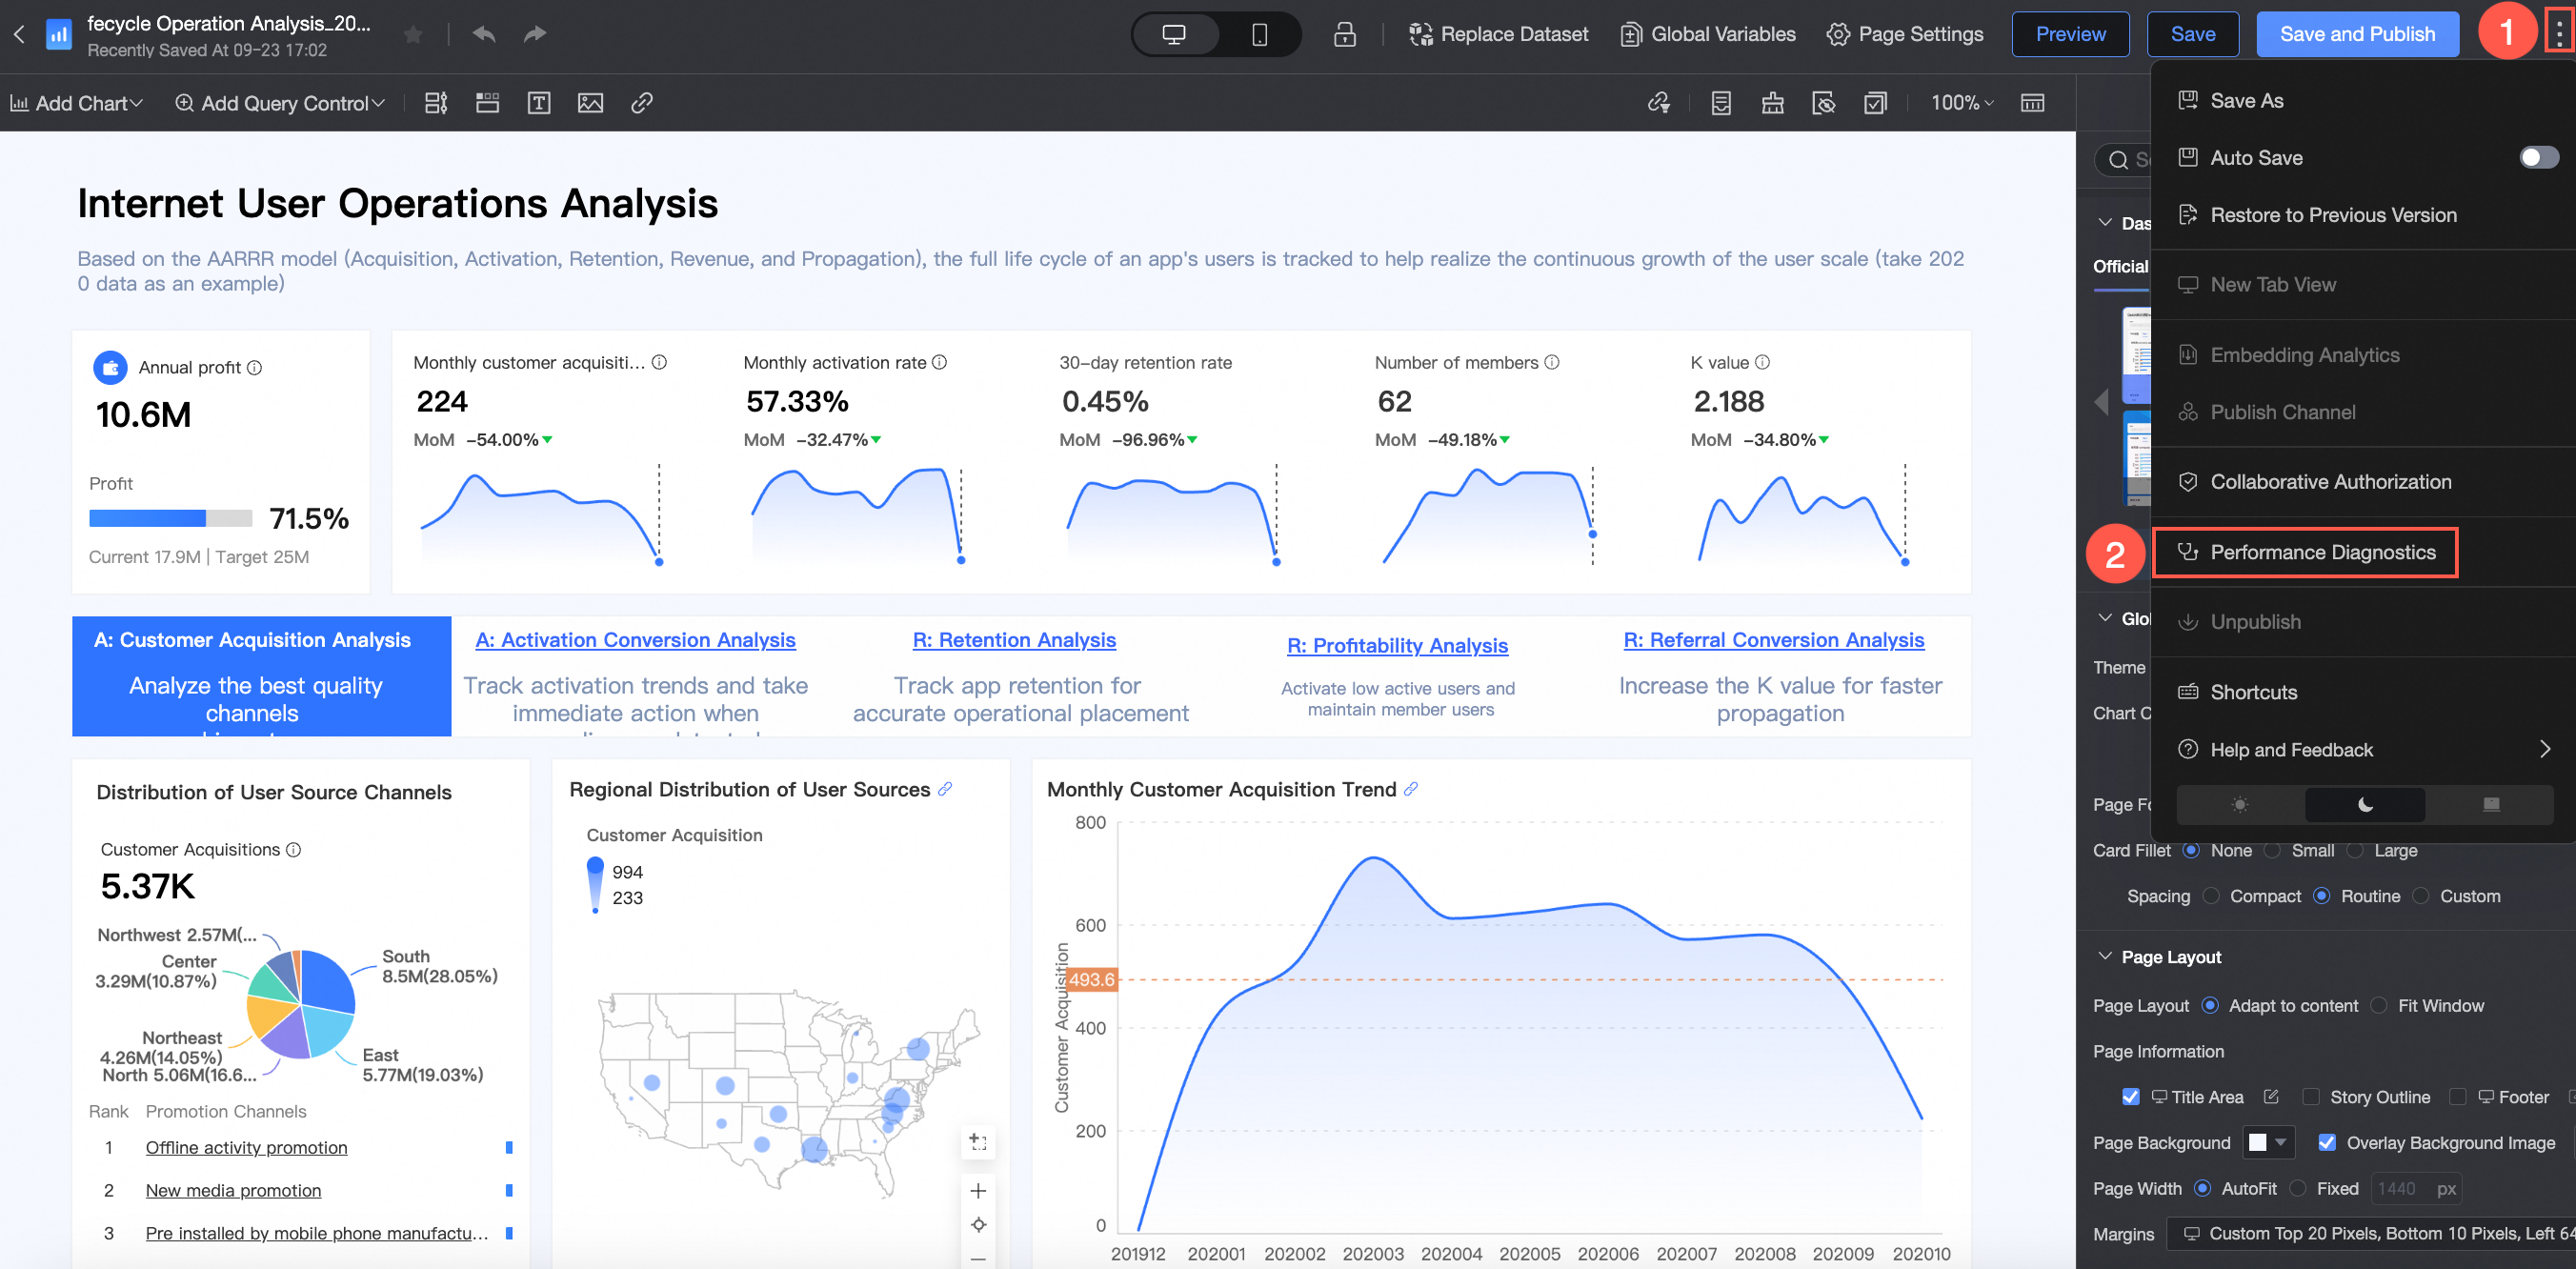Click the lock icon in header
Screen dimensions: 2576x1269
click(x=1344, y=34)
